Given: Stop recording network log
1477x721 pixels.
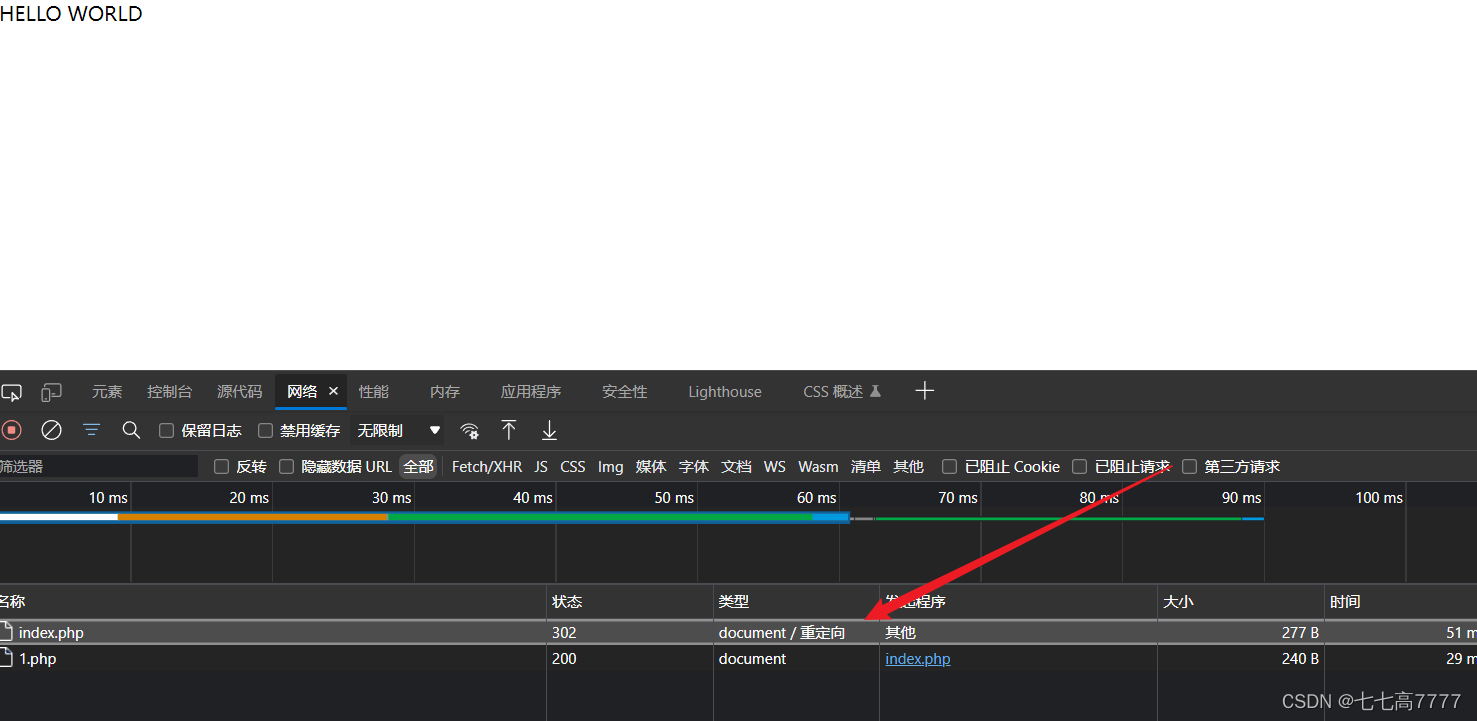Looking at the screenshot, I should coord(11,430).
